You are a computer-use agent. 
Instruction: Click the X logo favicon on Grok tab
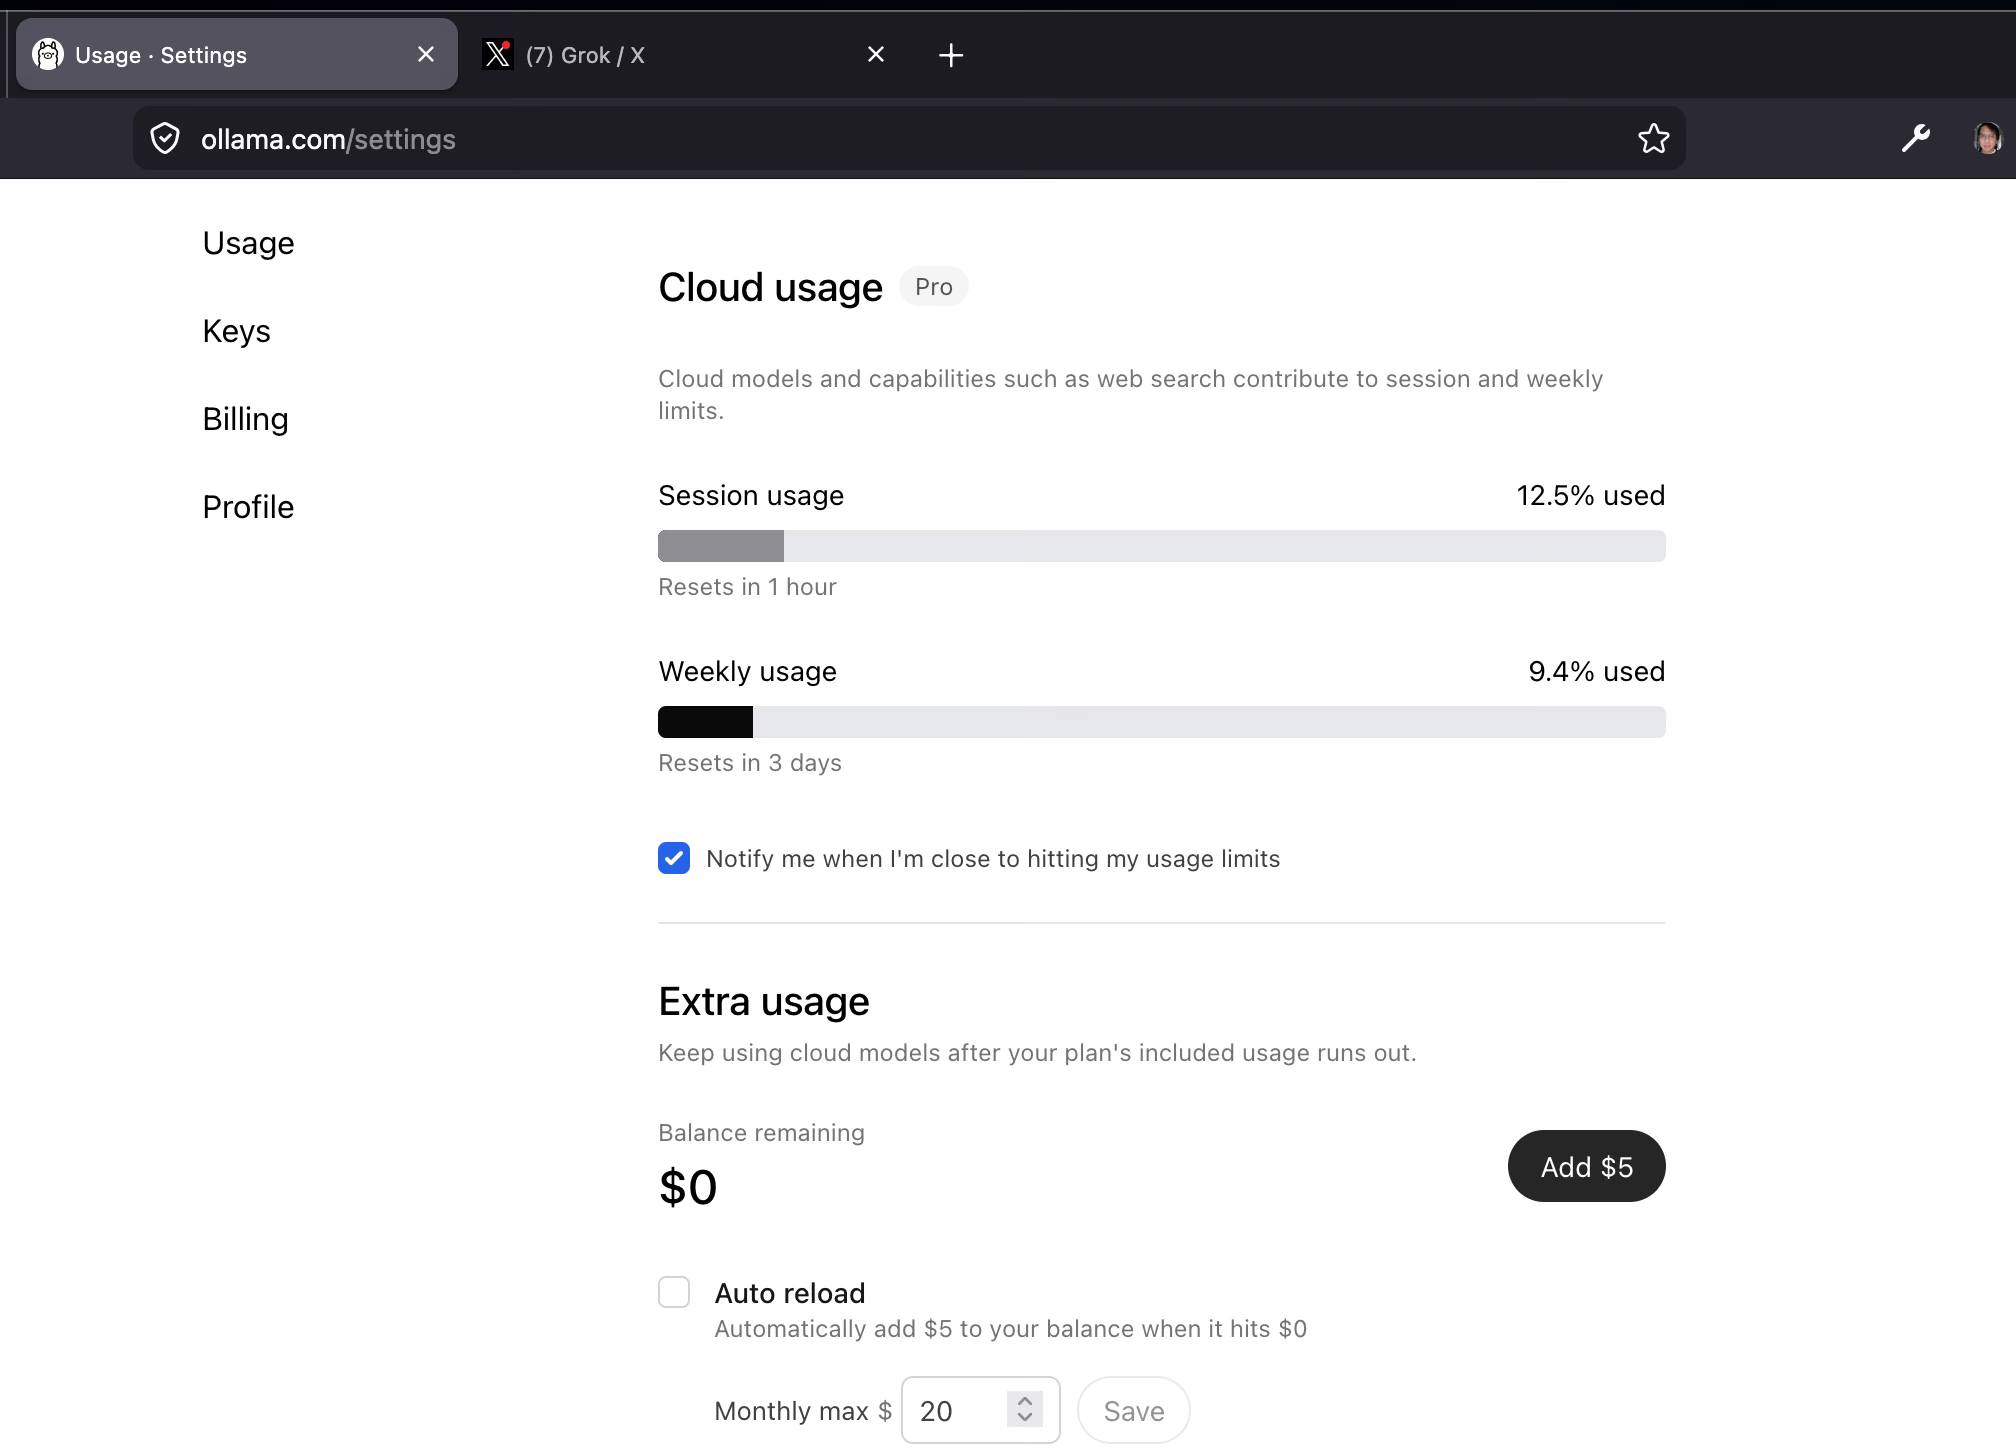click(498, 54)
